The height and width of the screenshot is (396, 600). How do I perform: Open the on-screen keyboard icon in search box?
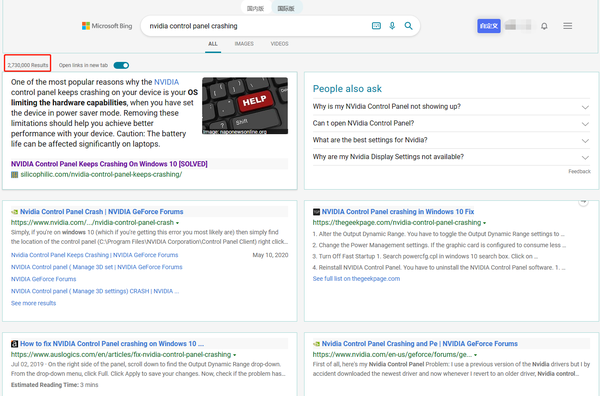click(376, 26)
